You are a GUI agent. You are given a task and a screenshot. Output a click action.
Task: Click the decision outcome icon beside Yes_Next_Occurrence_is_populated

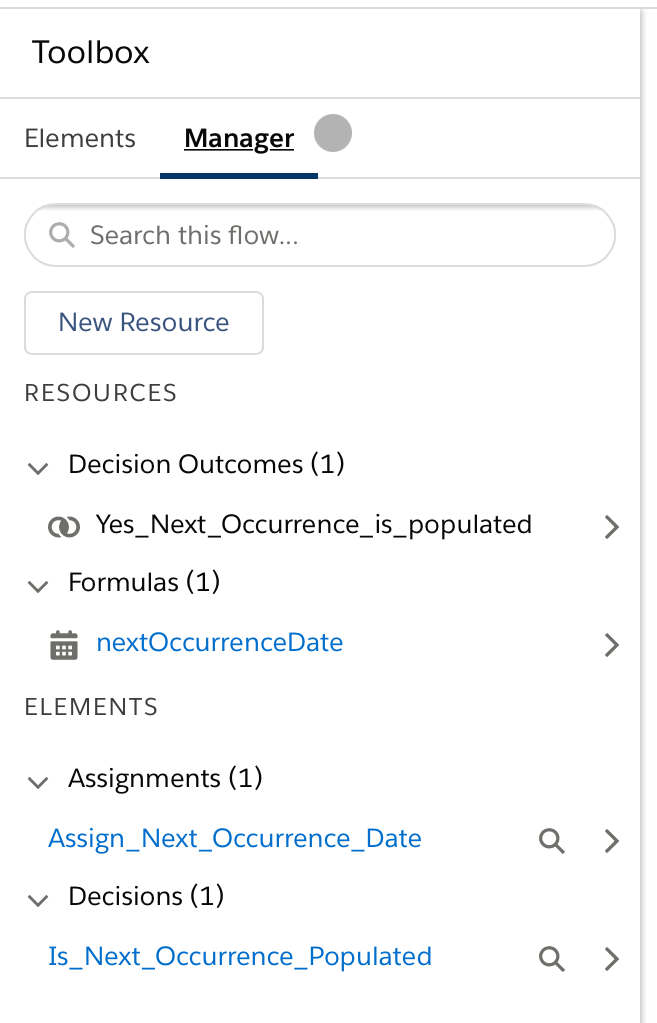[64, 526]
